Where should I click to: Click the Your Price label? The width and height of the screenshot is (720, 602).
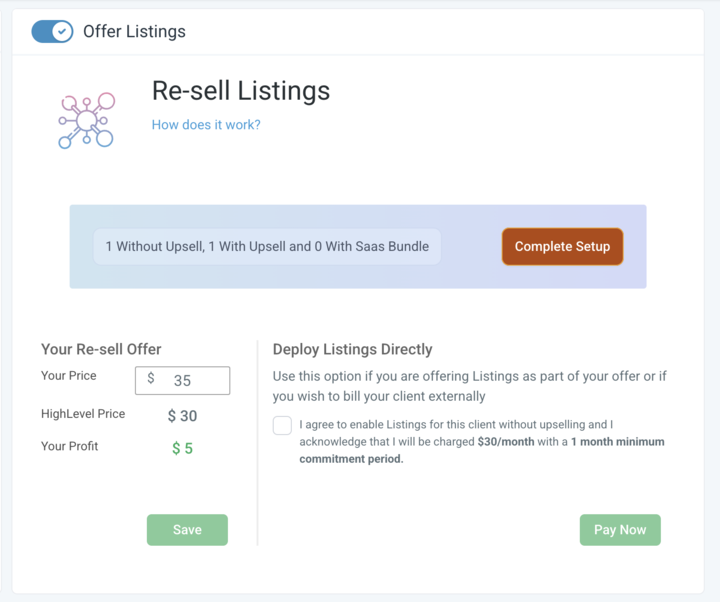point(70,378)
